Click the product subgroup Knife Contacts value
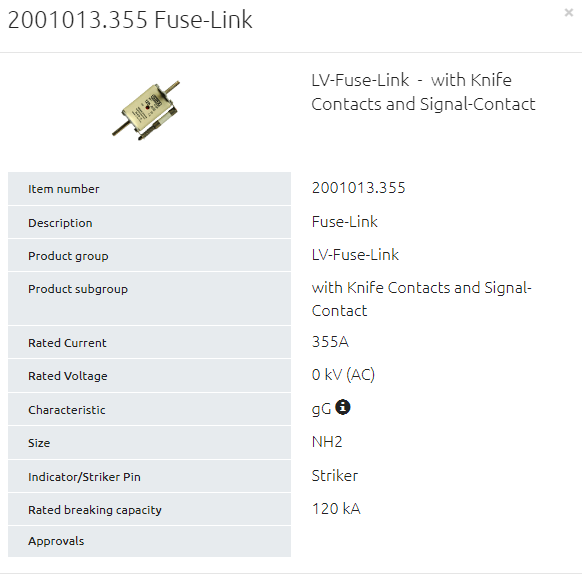 point(422,299)
